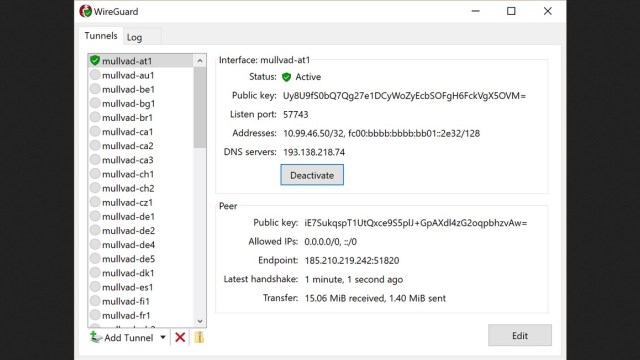Select the mullvad-ca1 tunnel
The width and height of the screenshot is (640, 360).
141,131
